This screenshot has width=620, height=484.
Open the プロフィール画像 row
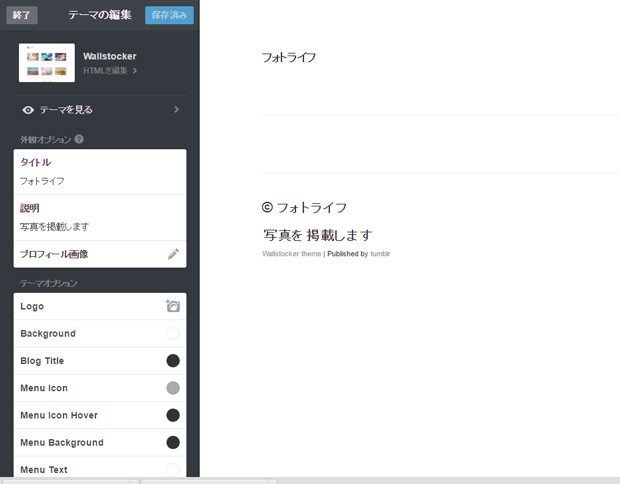point(100,254)
